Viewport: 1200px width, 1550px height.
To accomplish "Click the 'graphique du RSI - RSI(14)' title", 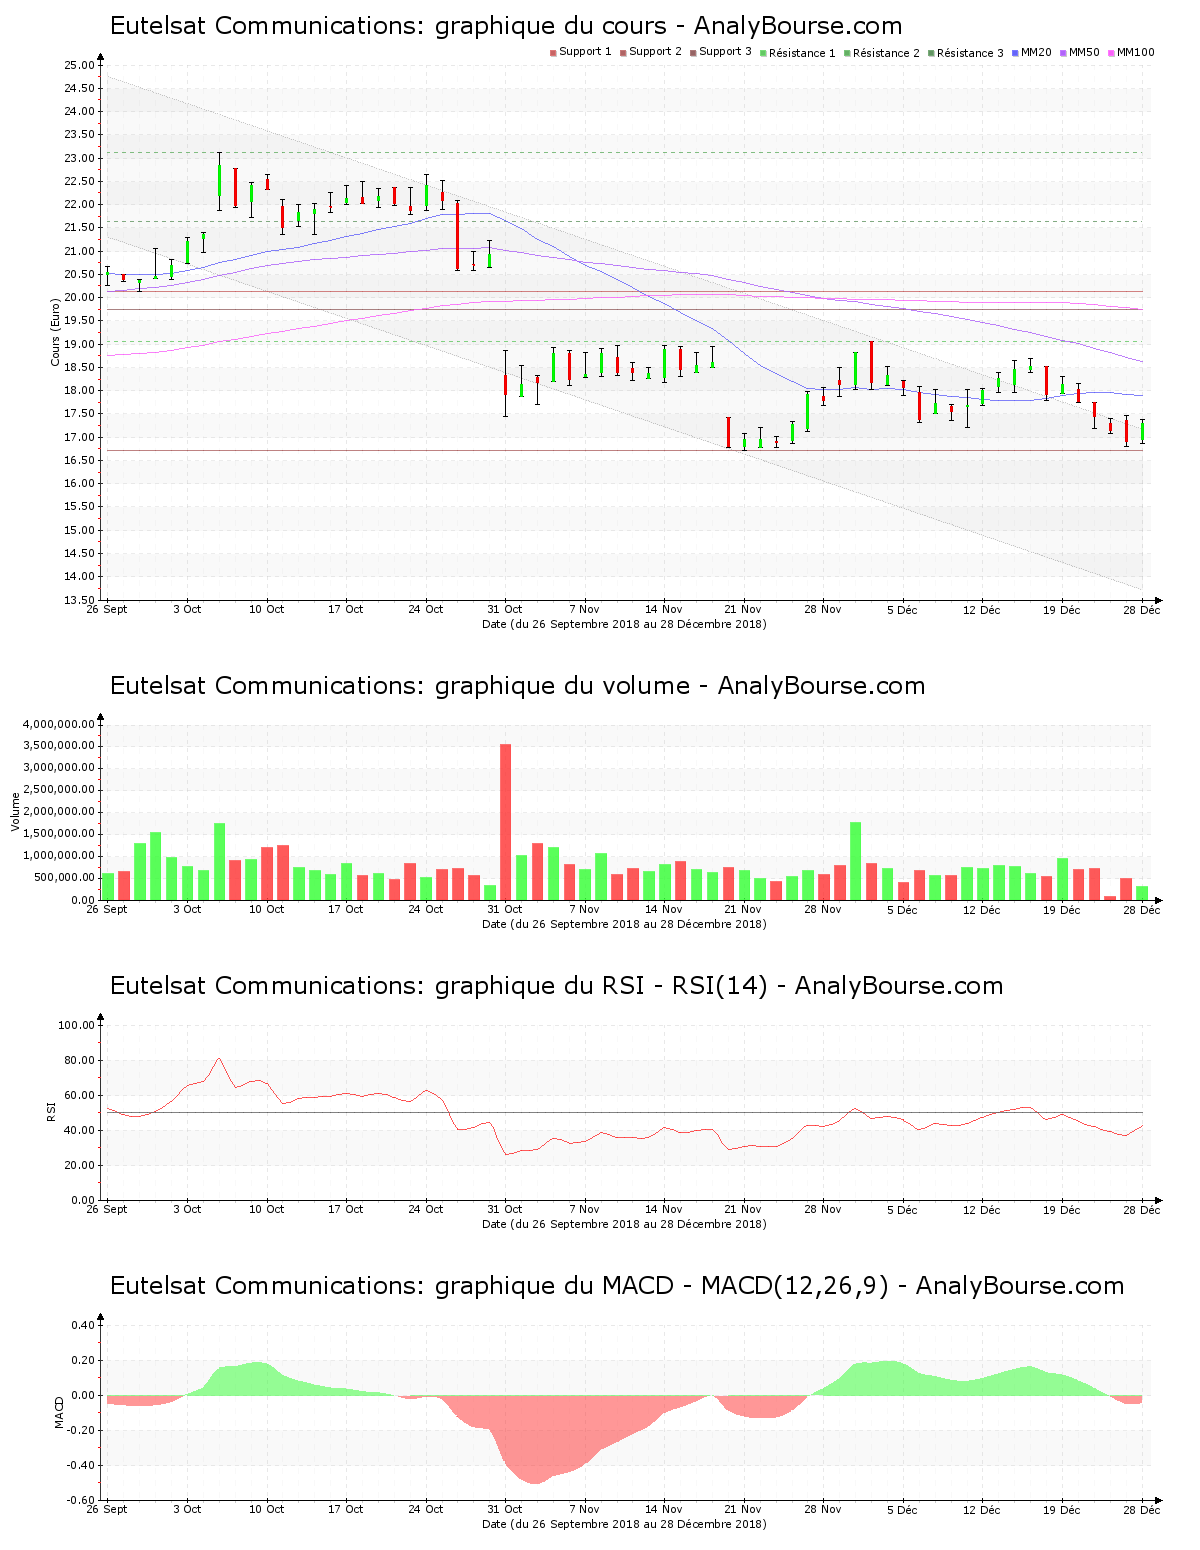I will [x=556, y=986].
